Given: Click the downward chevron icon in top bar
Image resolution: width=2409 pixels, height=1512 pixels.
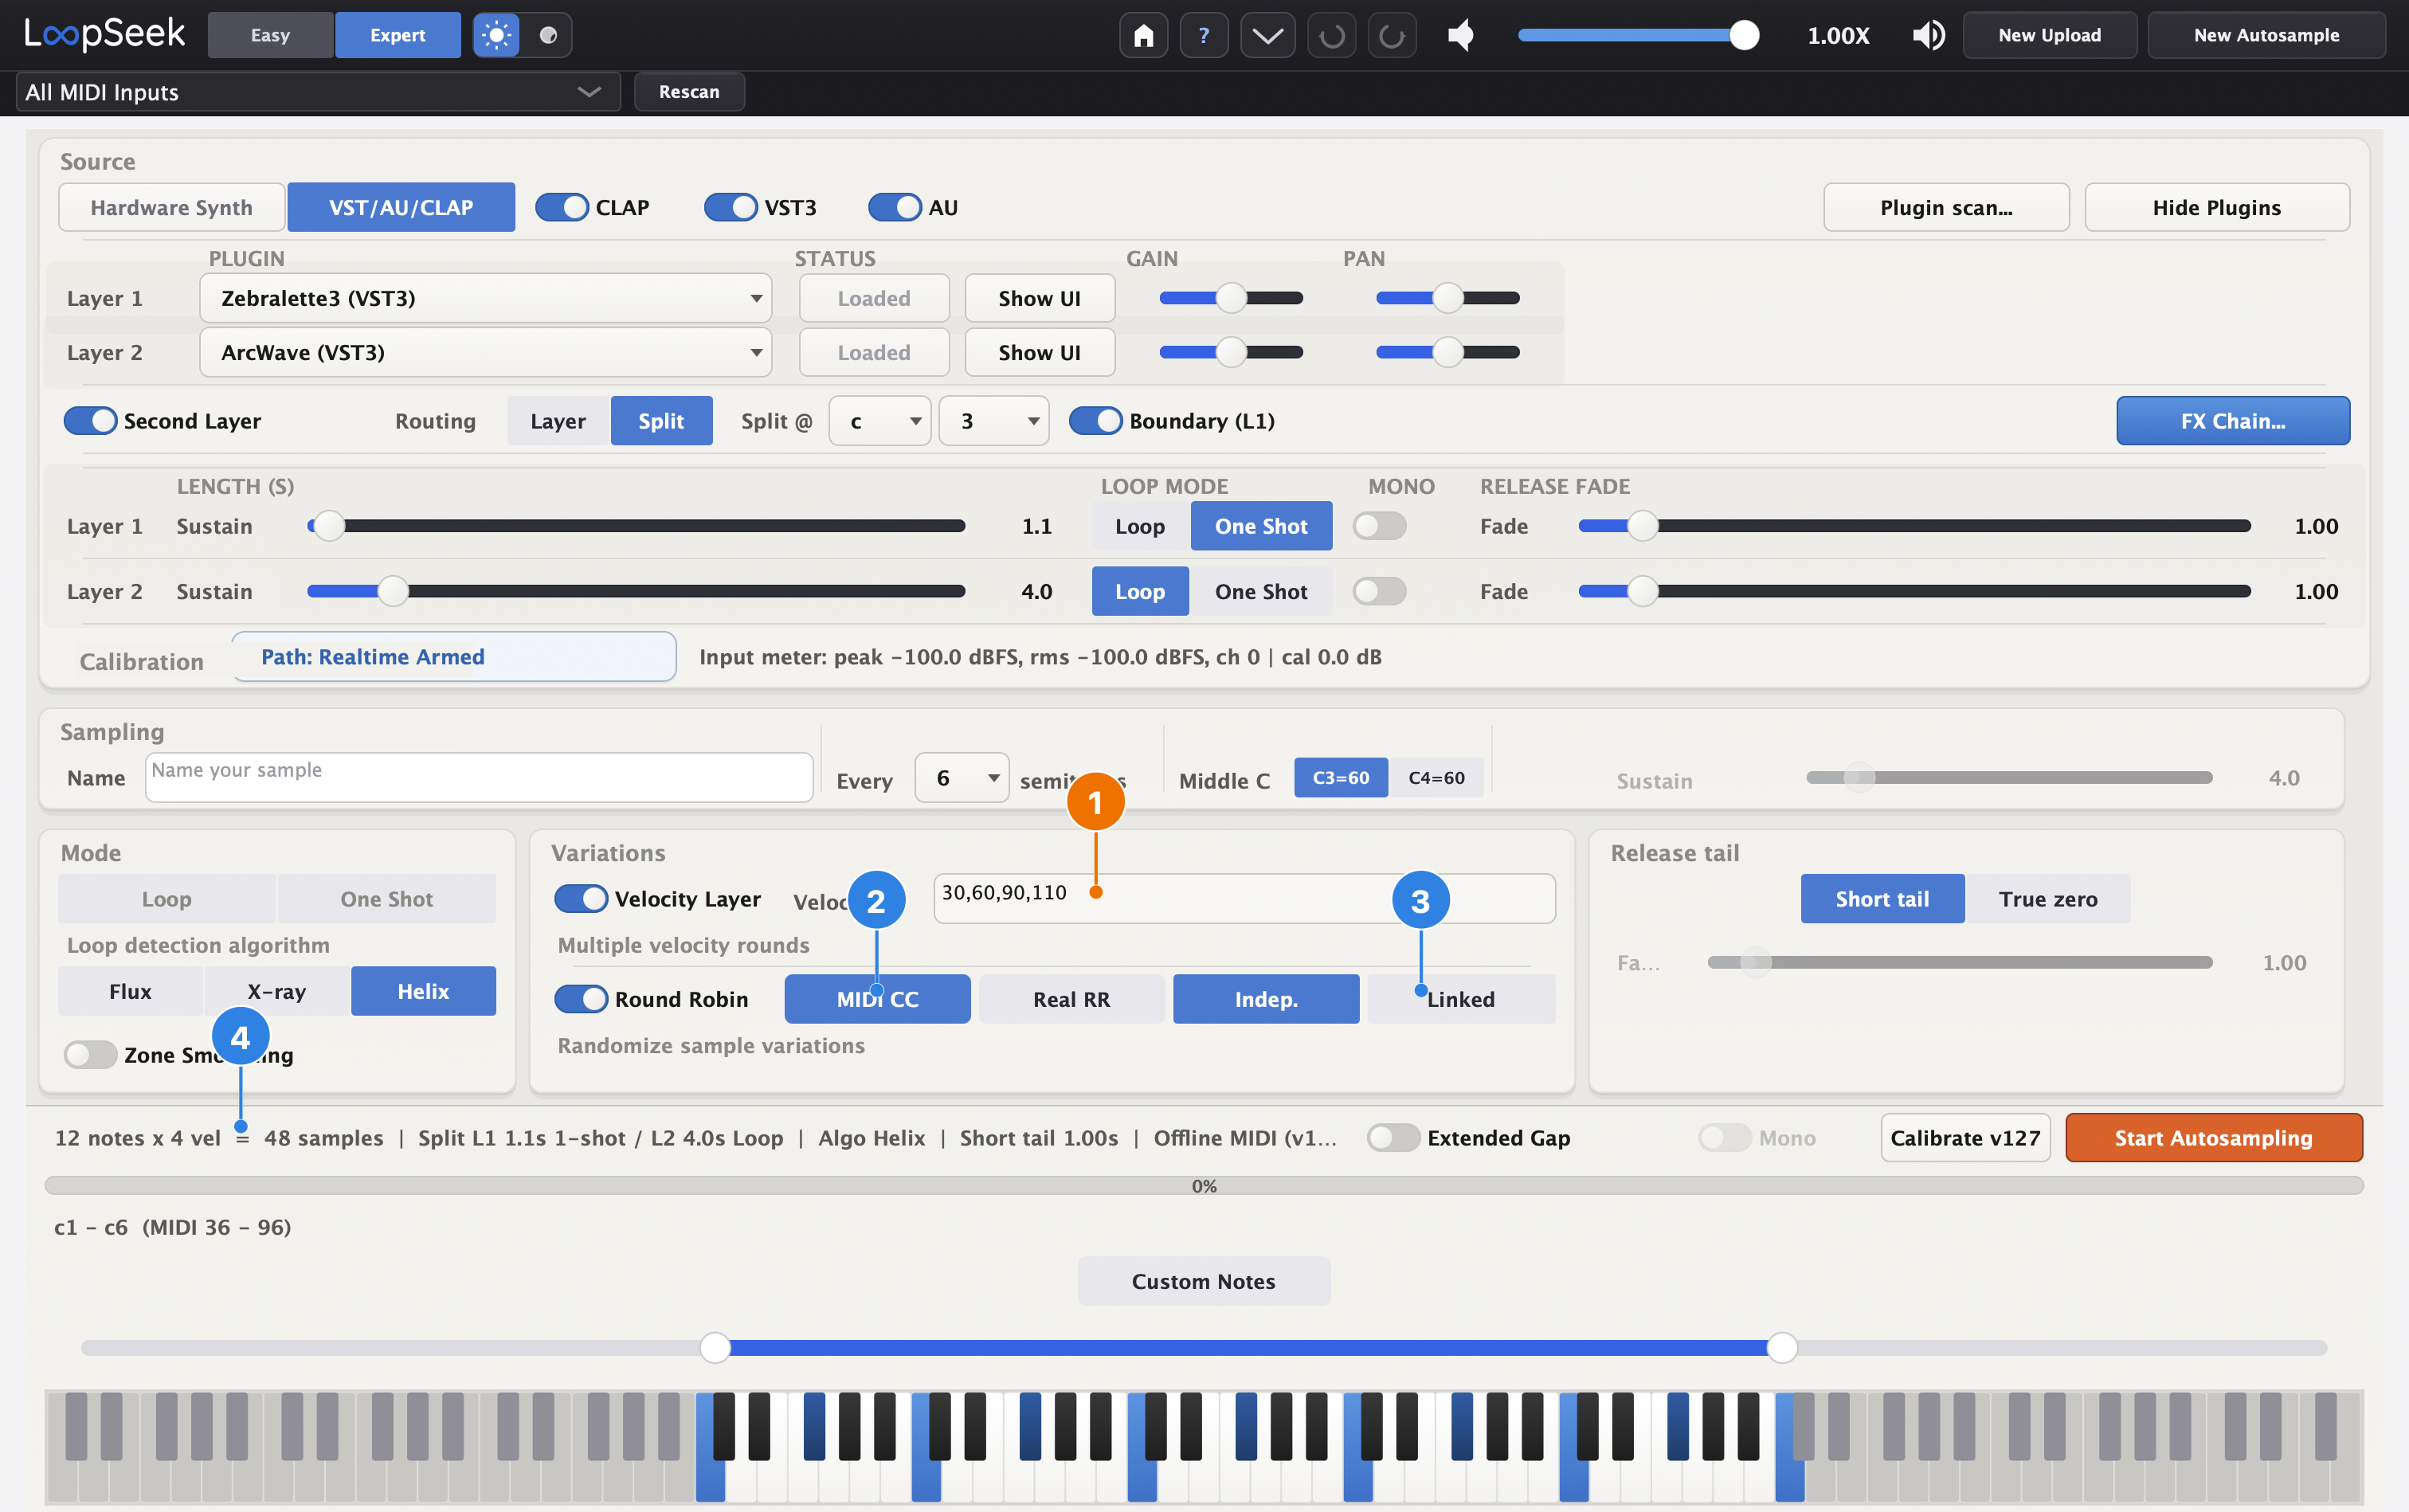Looking at the screenshot, I should click(1267, 36).
